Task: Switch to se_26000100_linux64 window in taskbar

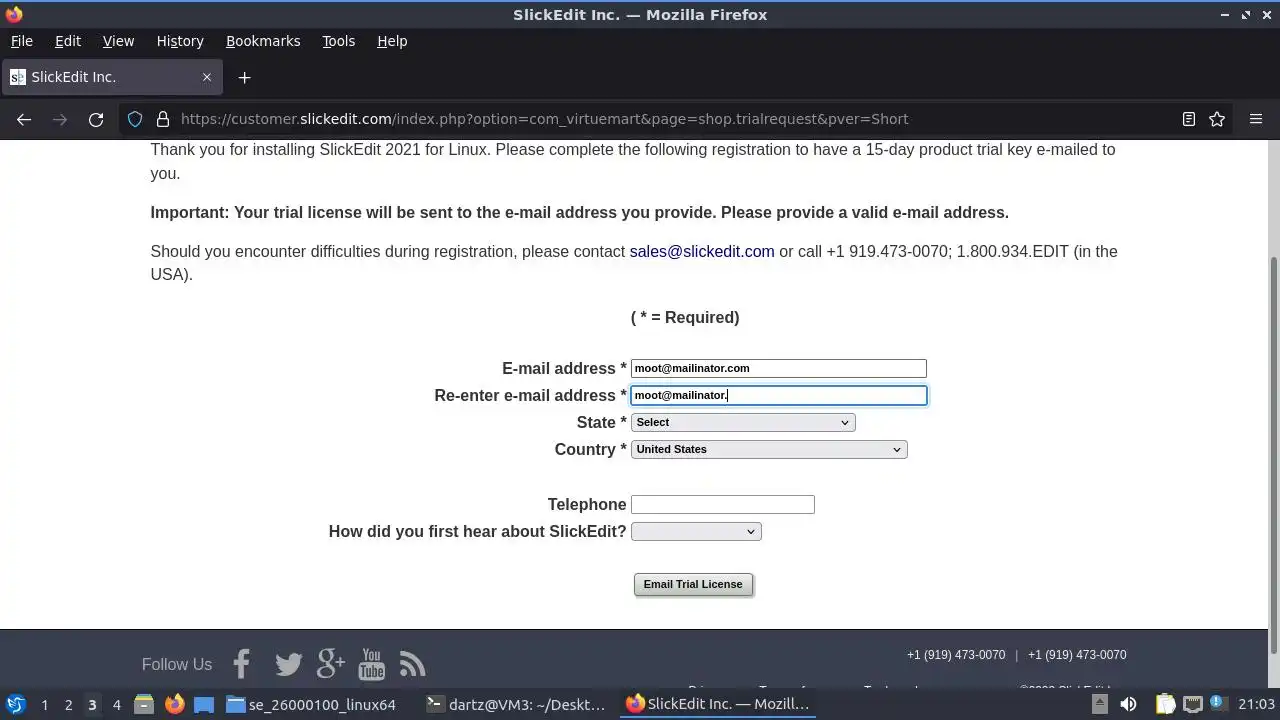Action: coord(312,704)
